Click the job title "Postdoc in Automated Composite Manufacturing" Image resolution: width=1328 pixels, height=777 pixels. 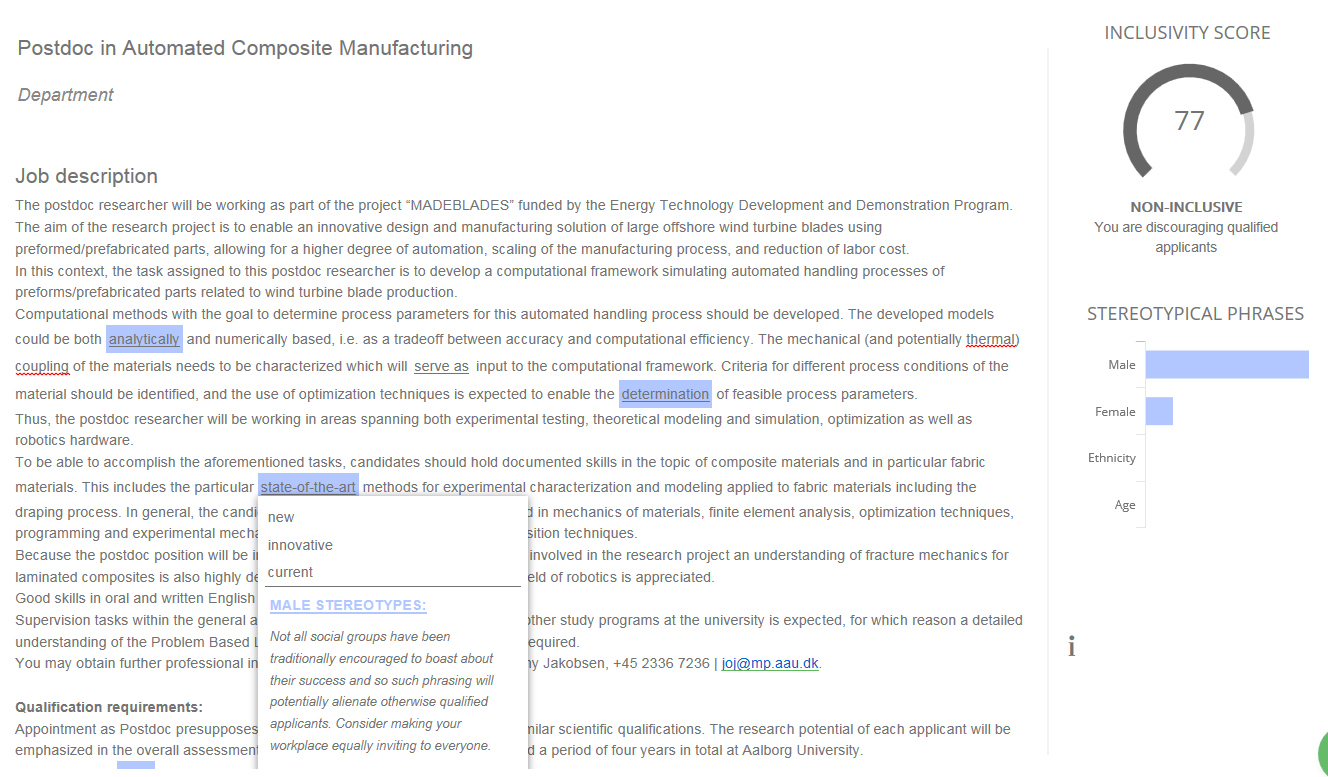[245, 48]
